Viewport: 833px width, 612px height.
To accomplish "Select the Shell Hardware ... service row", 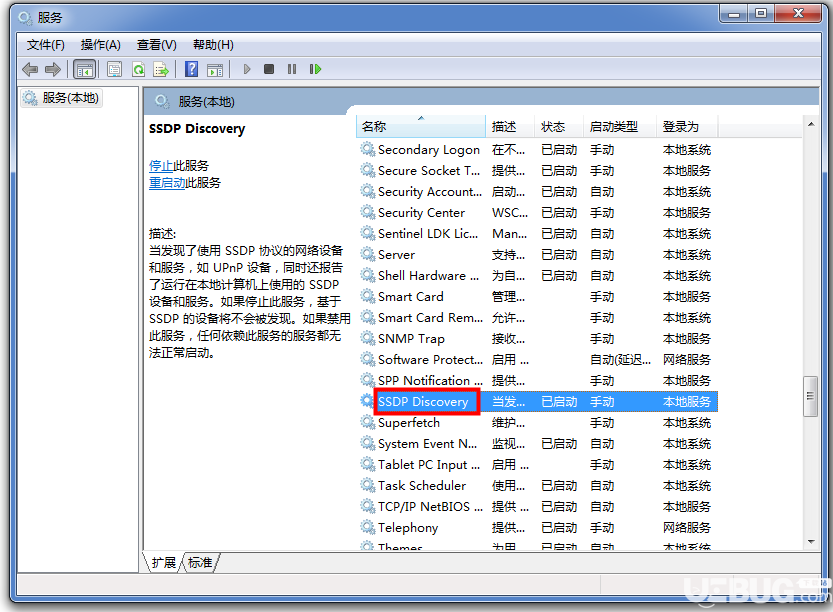I will pyautogui.click(x=537, y=276).
